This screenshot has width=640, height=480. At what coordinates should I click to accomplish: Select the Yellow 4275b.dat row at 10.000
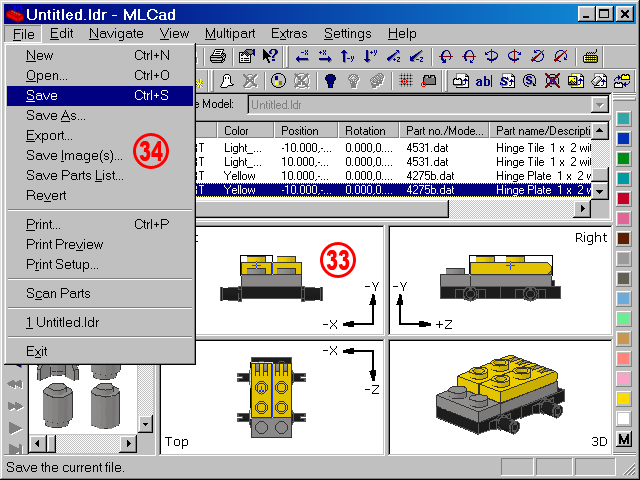pos(394,176)
